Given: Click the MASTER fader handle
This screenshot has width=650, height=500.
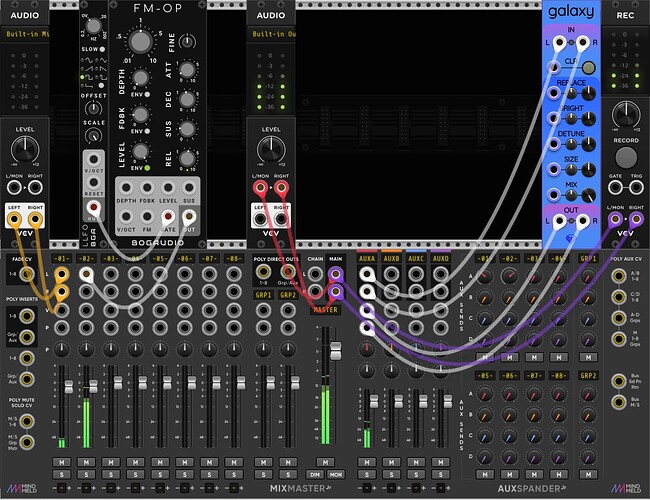Looking at the screenshot, I should pyautogui.click(x=335, y=351).
